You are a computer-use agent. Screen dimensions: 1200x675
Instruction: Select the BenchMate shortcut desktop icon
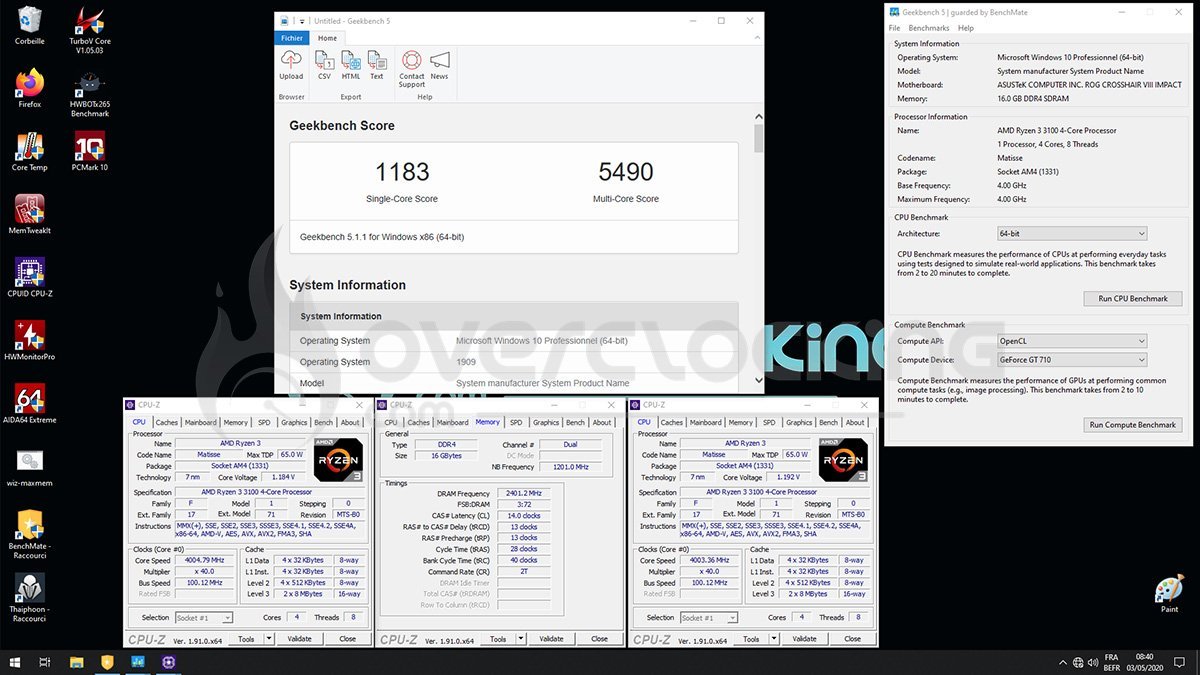30,535
